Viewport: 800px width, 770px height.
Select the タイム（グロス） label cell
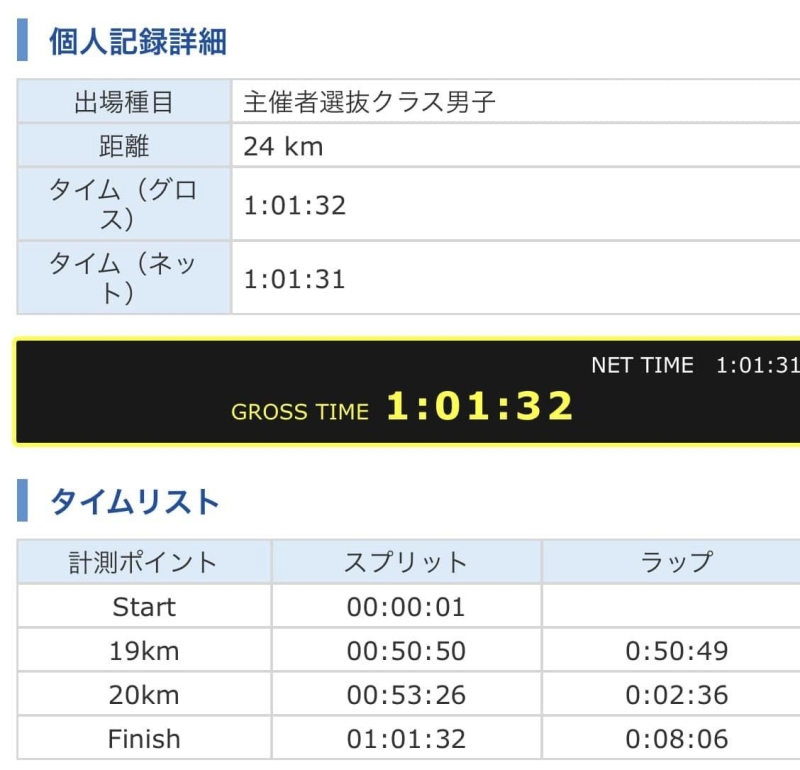124,205
